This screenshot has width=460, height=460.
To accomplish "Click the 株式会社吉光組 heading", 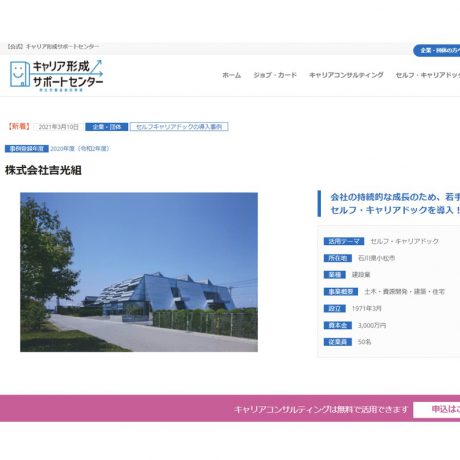I will click(x=43, y=170).
